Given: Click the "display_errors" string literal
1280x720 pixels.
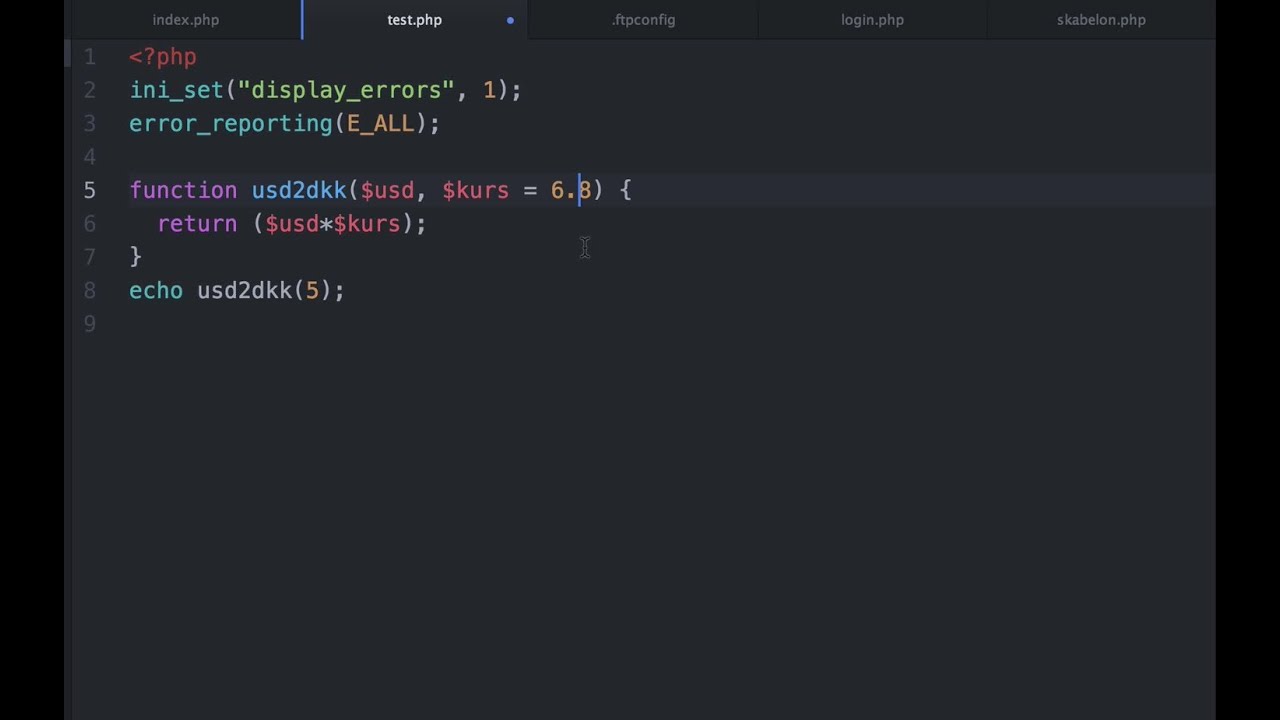Looking at the screenshot, I should pos(345,90).
